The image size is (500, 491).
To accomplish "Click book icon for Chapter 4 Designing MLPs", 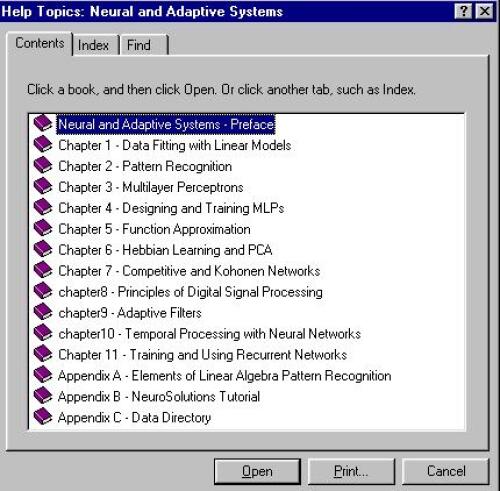I will click(43, 207).
